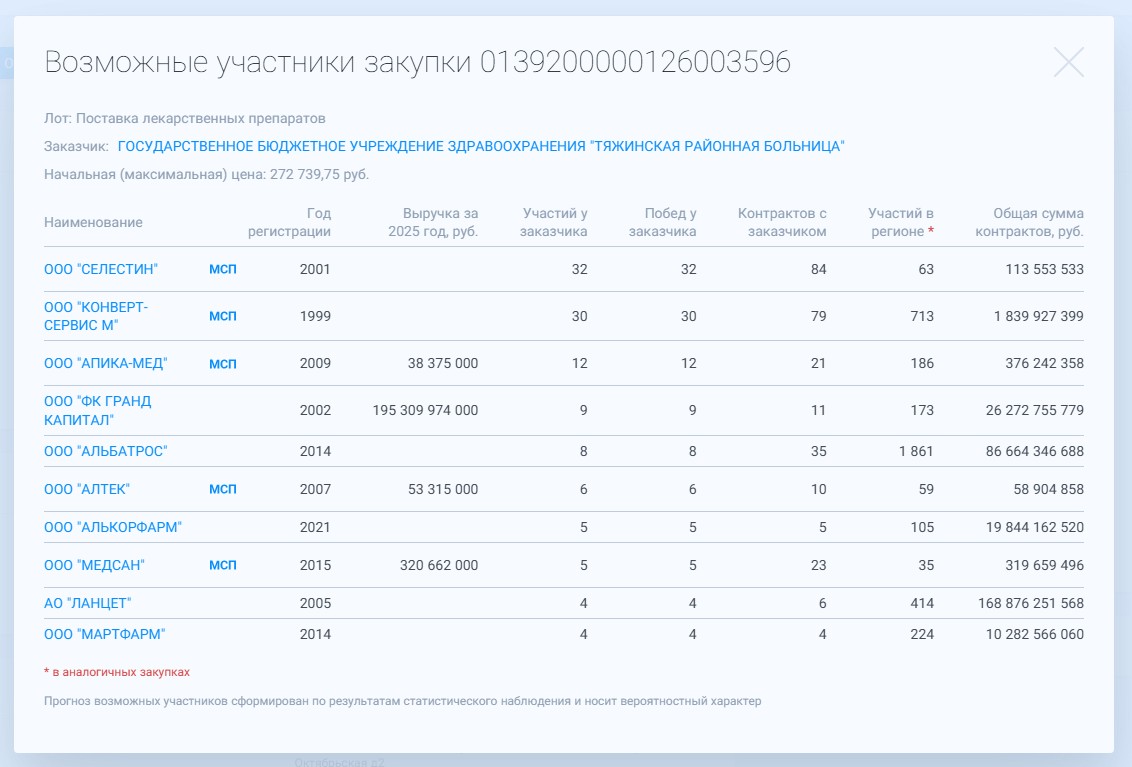Select contracts count 79 for КОНВЕРТ-СЕРВИС М

tap(818, 316)
